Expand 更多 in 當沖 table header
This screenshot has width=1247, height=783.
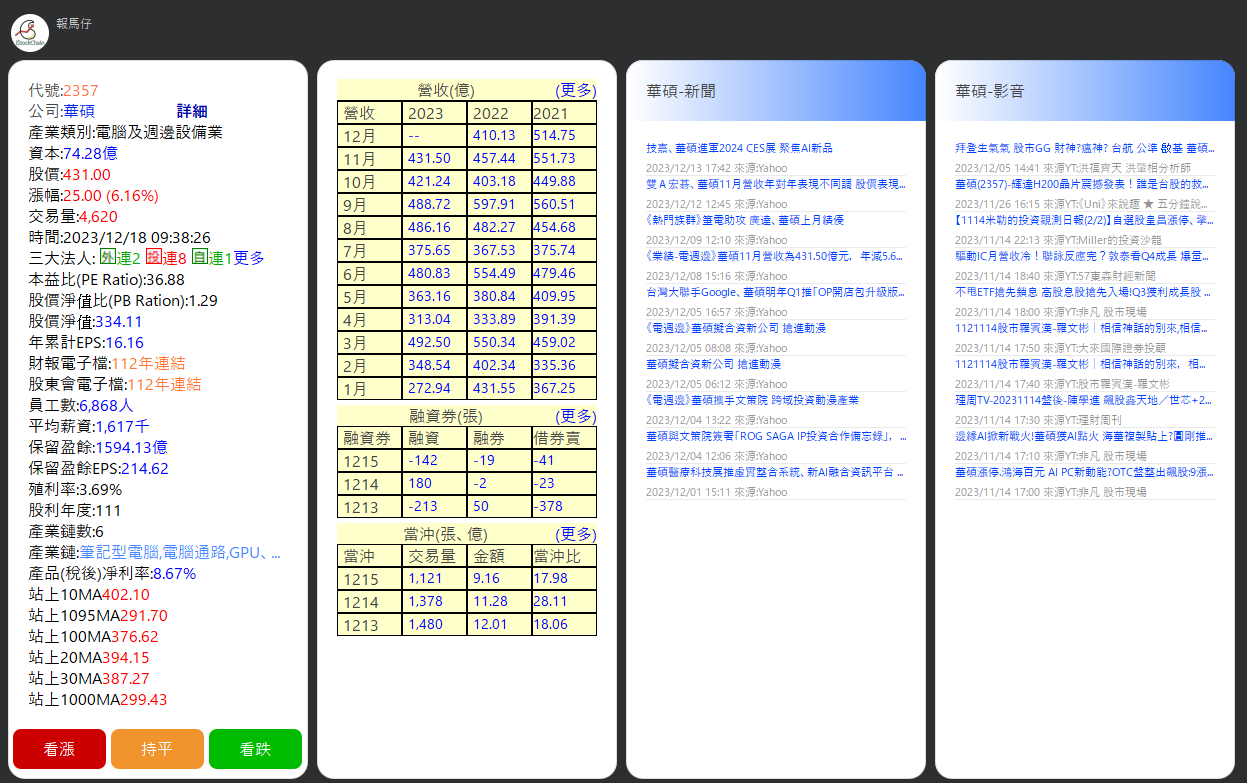(575, 534)
